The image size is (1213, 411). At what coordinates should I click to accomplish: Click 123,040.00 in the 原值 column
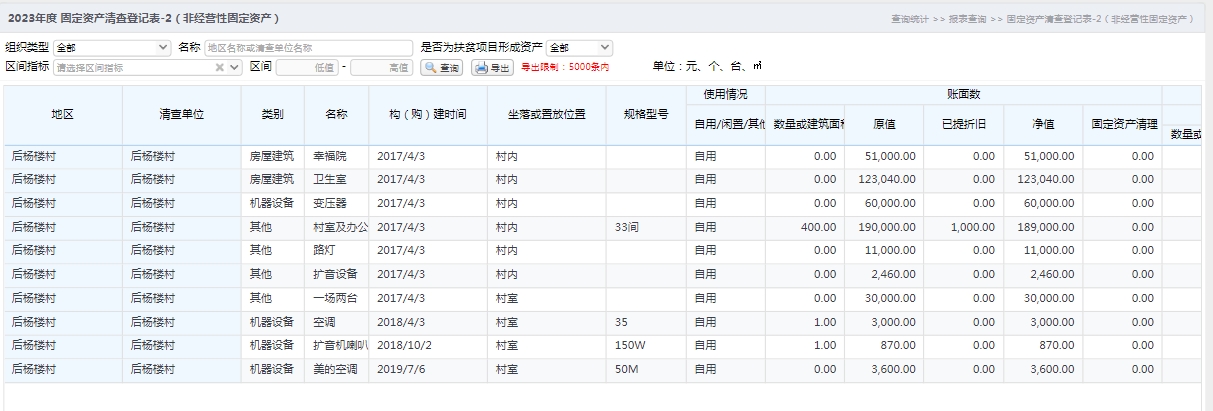point(884,179)
